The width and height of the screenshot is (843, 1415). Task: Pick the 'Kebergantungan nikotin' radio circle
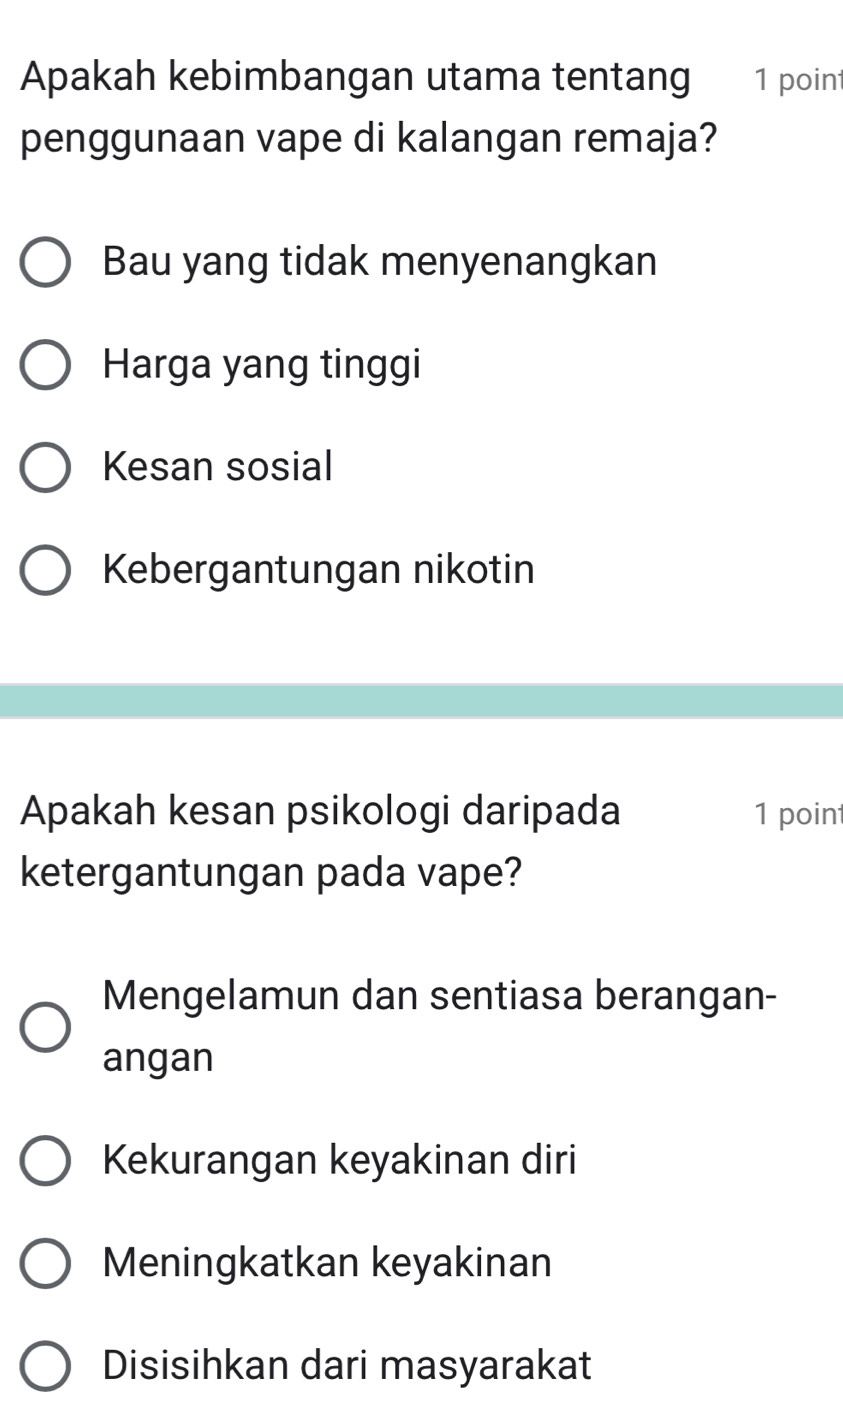coord(46,570)
